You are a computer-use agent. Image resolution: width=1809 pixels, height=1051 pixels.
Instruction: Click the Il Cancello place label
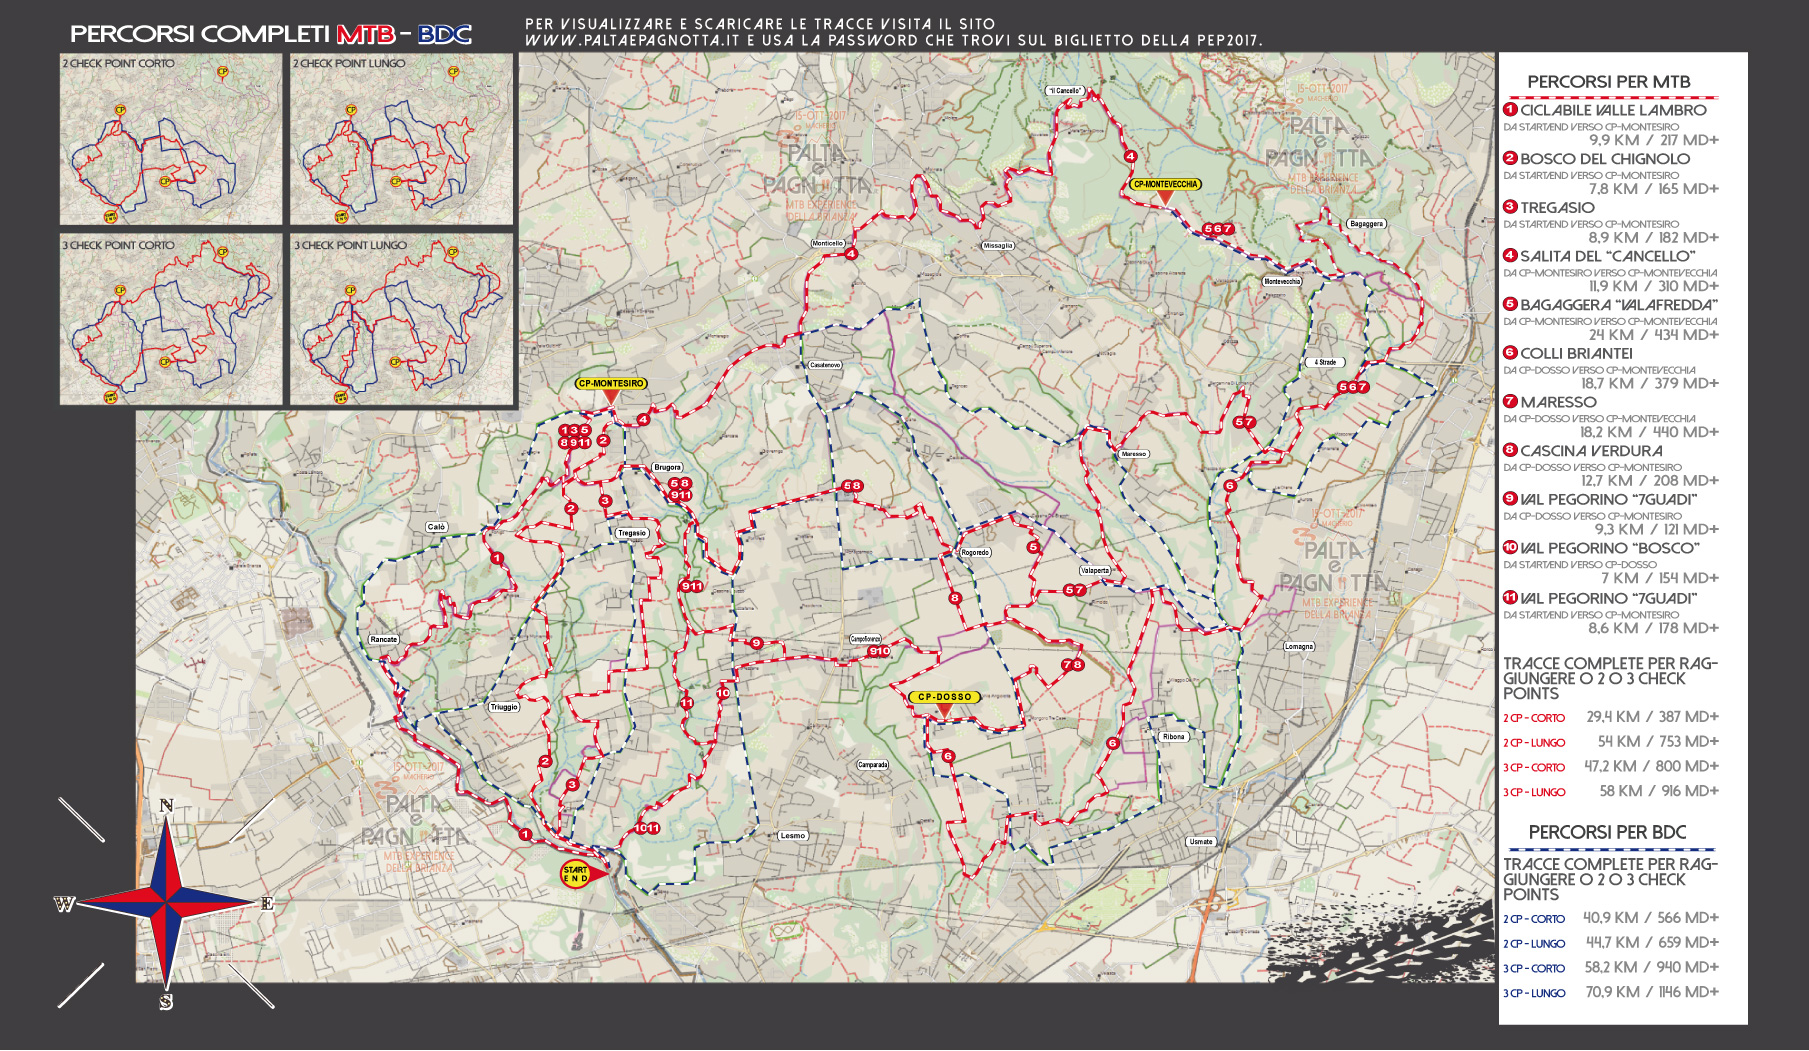(x=1065, y=91)
